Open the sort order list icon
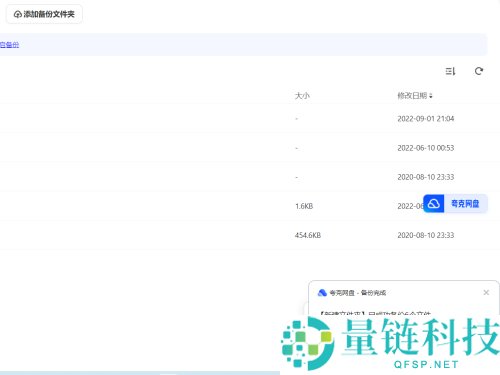The height and width of the screenshot is (375, 500). coord(450,71)
